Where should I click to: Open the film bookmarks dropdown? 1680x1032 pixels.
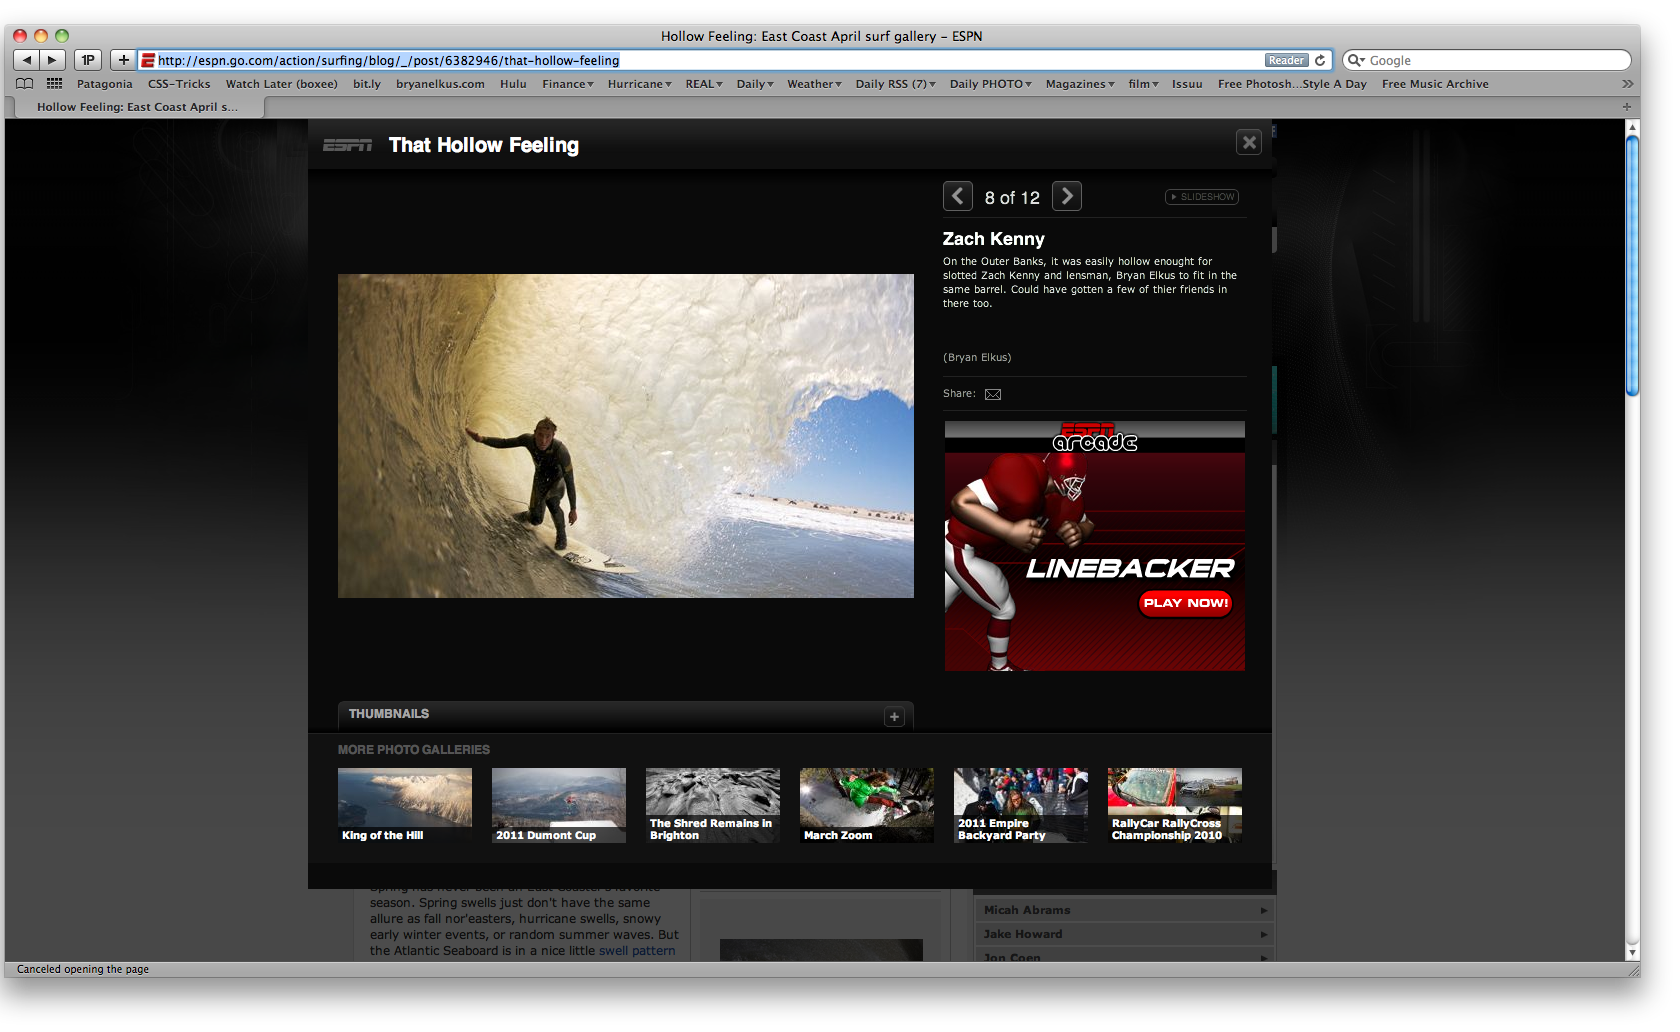(1143, 84)
